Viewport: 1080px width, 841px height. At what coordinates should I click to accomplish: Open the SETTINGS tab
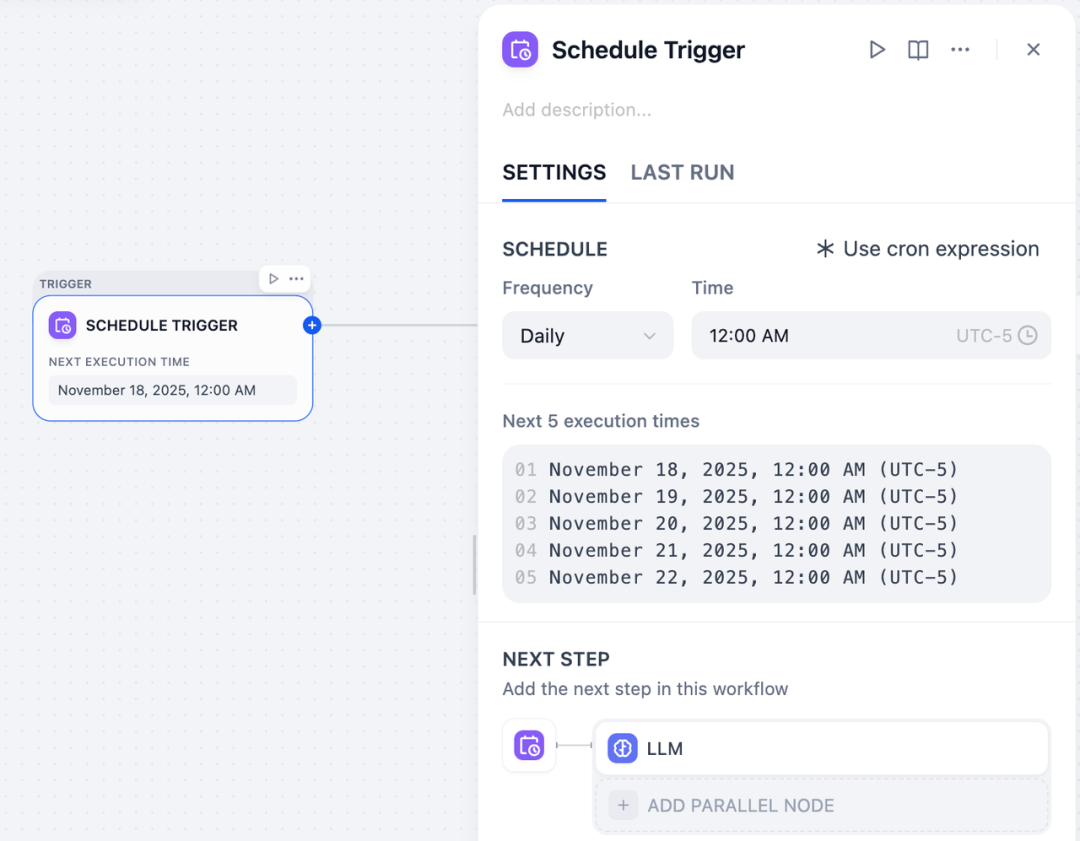pos(554,172)
